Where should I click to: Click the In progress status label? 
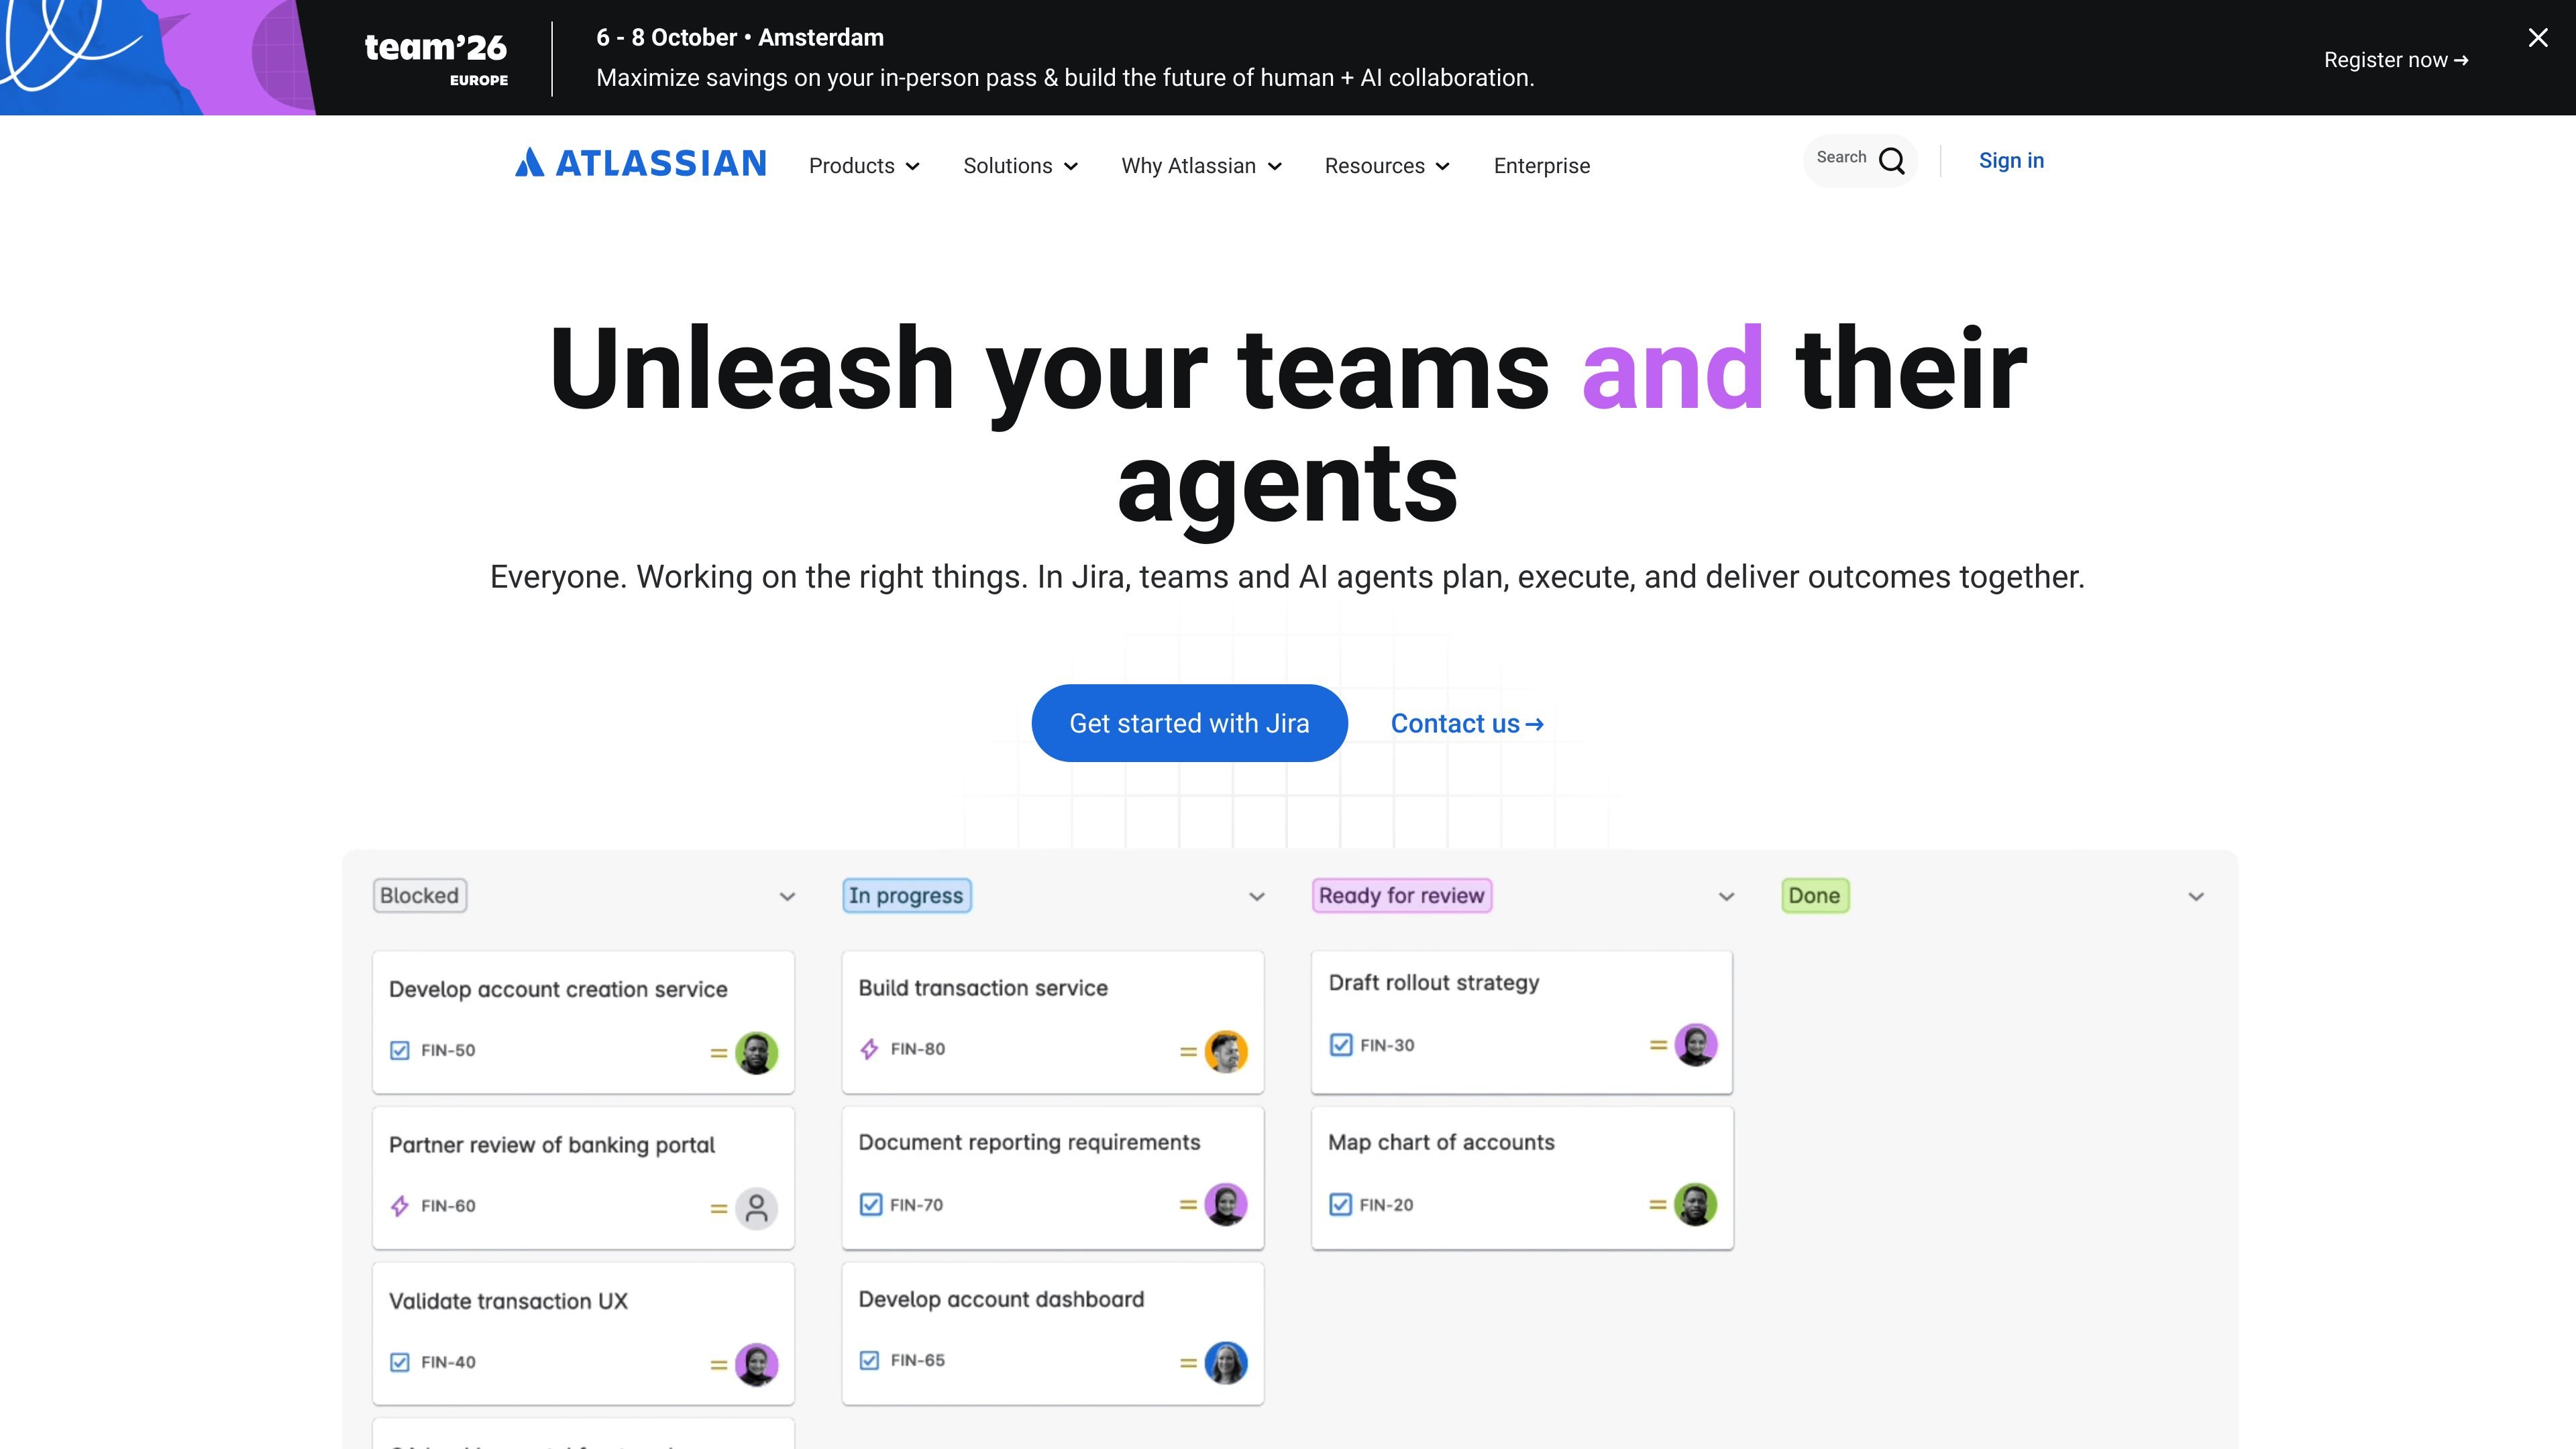click(x=907, y=896)
